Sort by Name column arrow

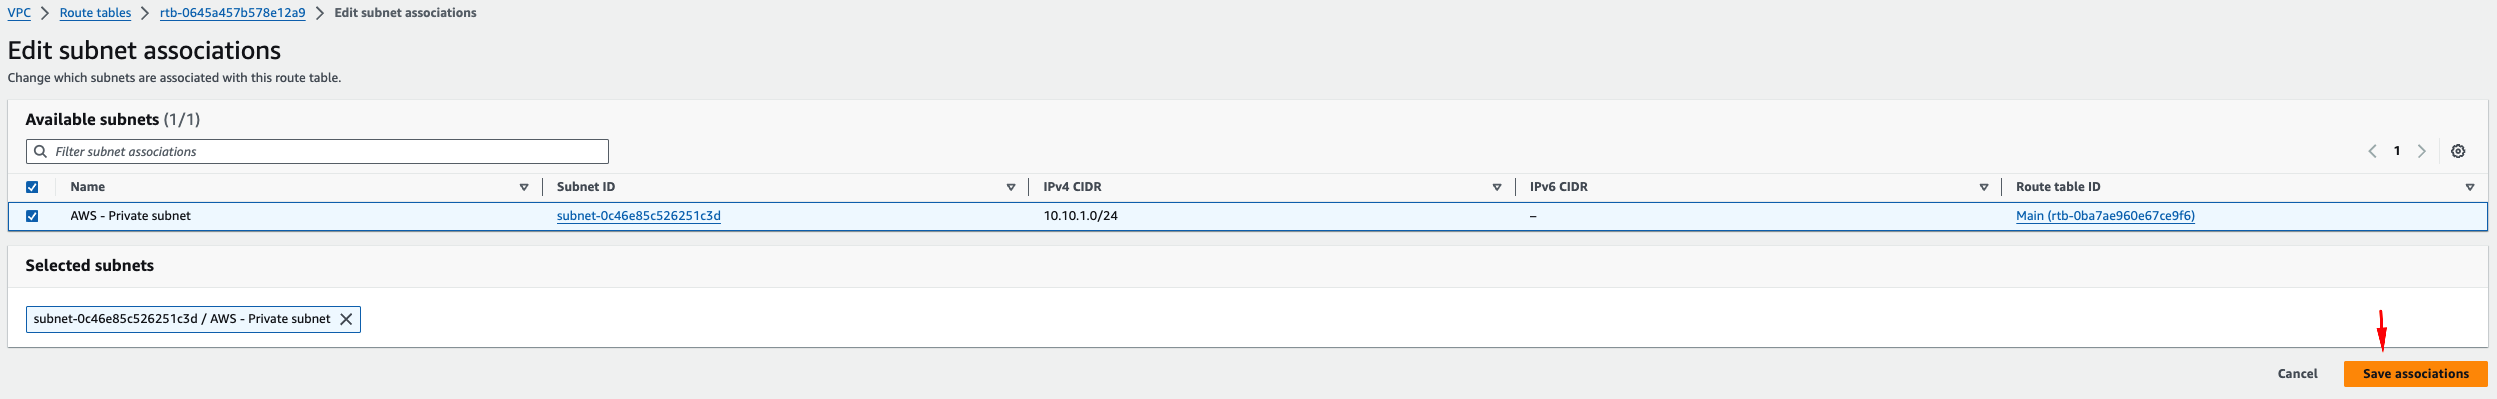pos(524,187)
